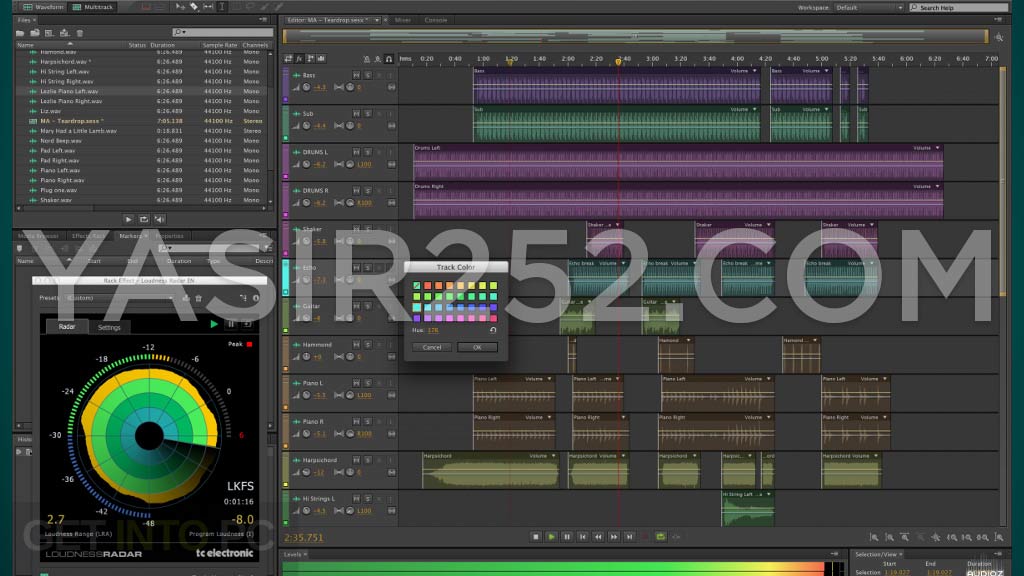Mute the Sub track
Viewport: 1024px width, 576px height.
(356, 114)
